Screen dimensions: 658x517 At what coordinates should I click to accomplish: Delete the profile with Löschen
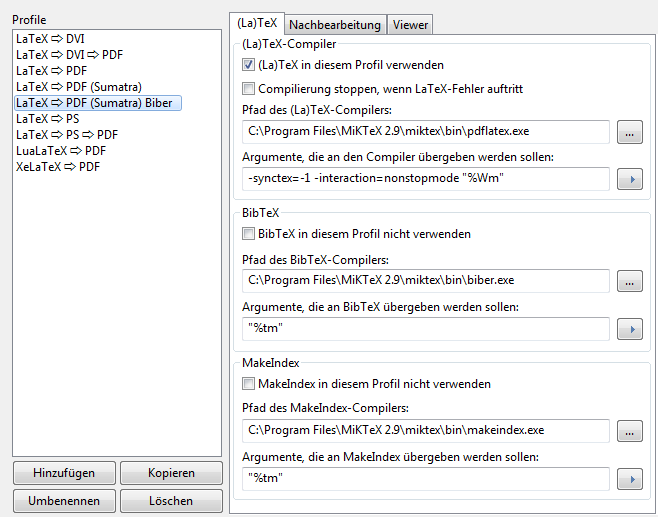click(170, 500)
